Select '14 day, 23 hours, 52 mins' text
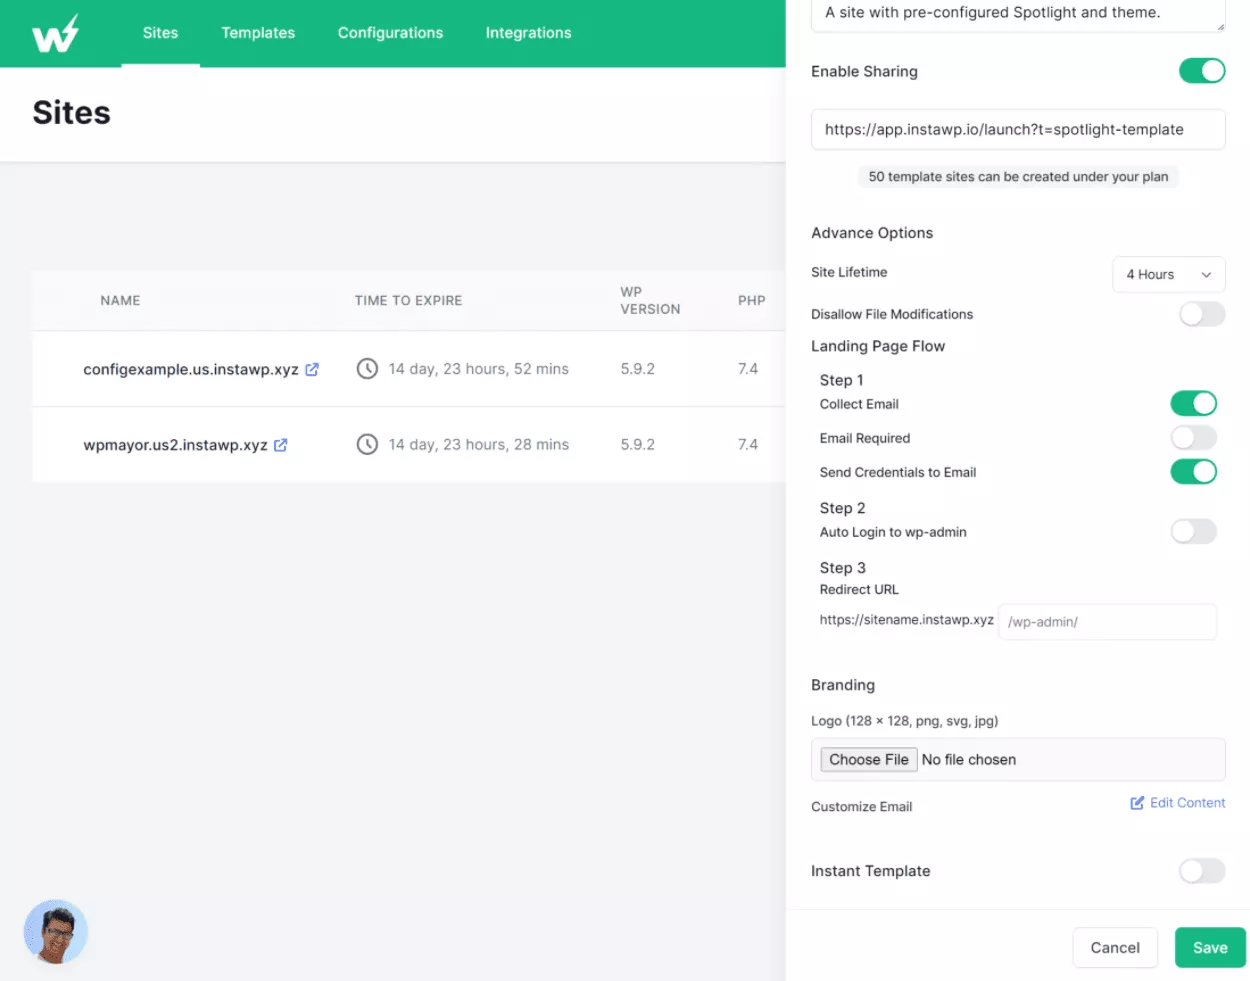 point(479,369)
